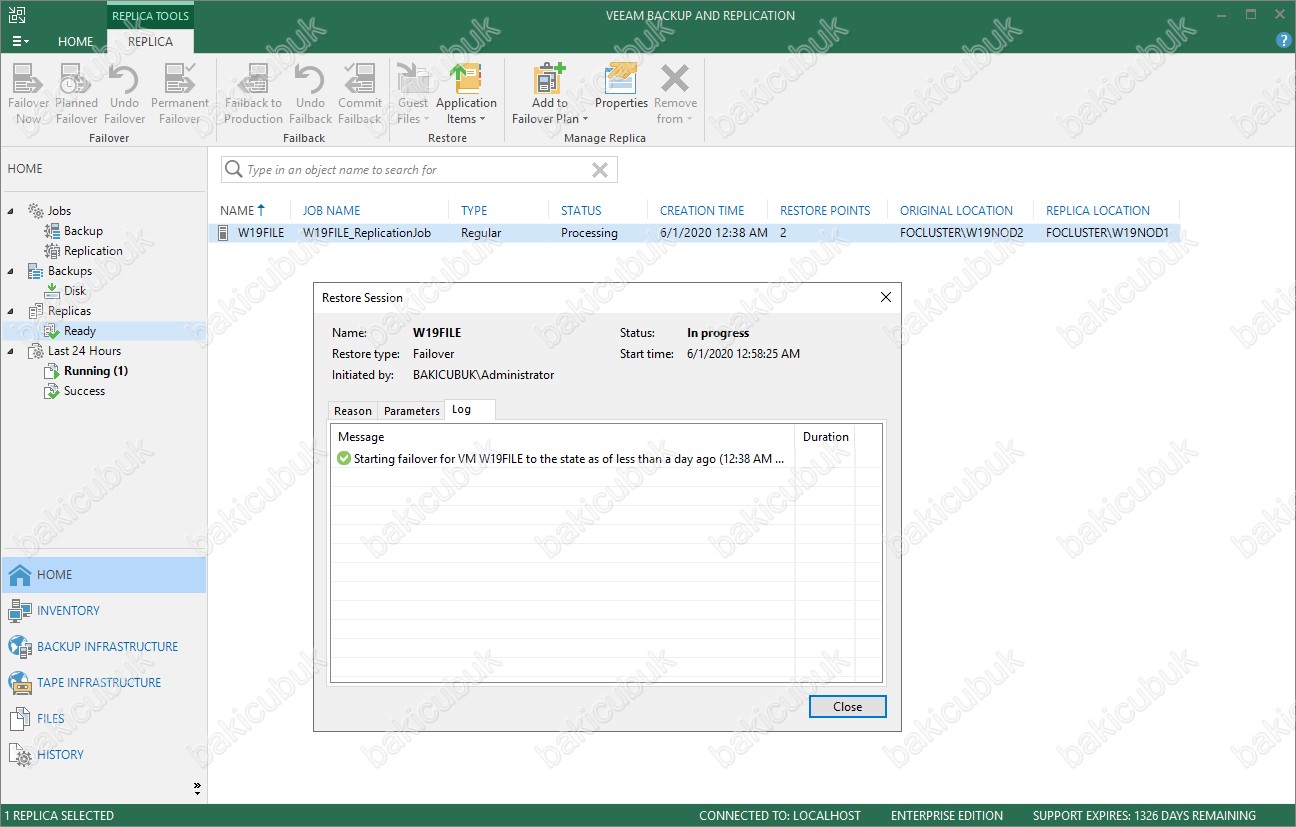
Task: Click the Commit Failback icon
Action: pyautogui.click(x=359, y=80)
